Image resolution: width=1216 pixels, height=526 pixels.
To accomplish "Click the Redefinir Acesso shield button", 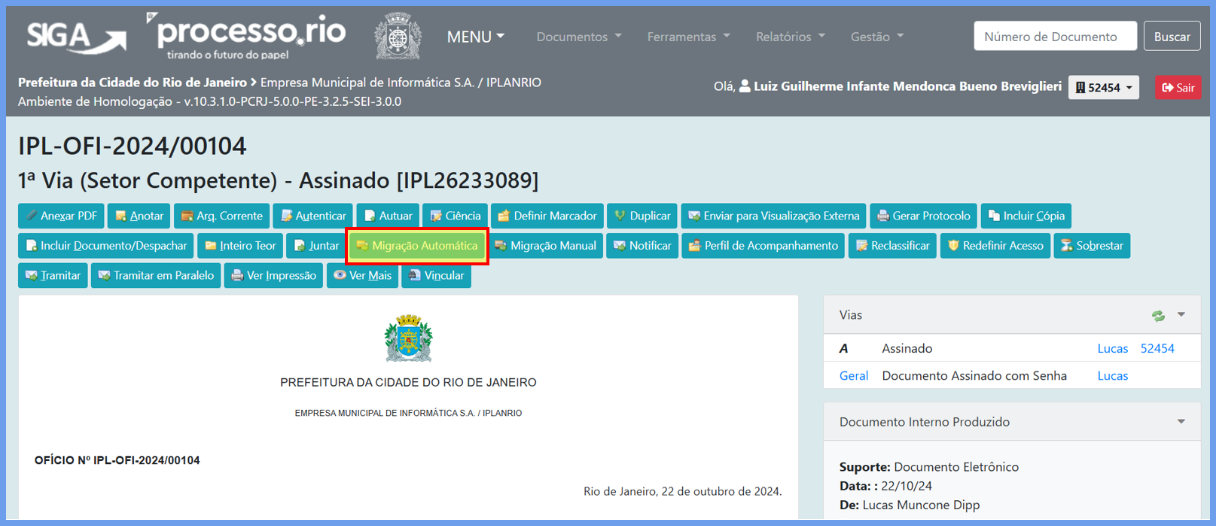I will (x=994, y=246).
